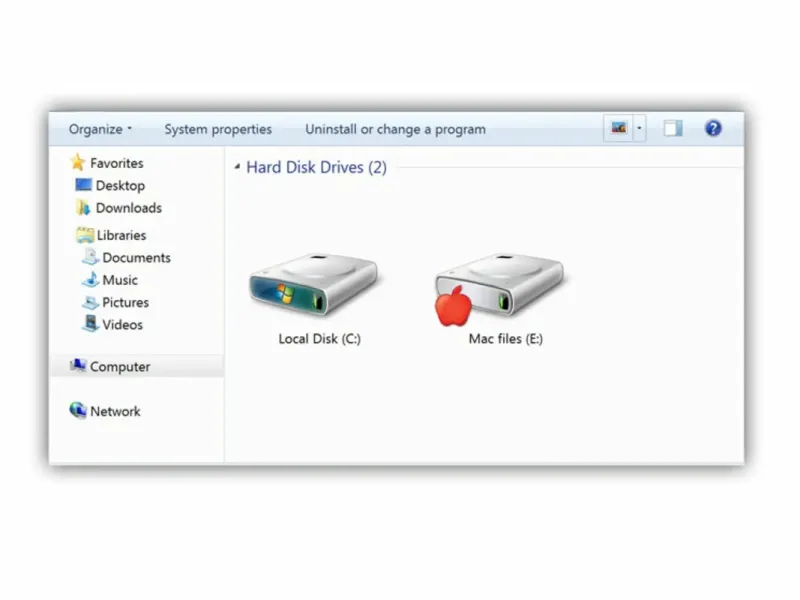Open Pictures library in sidebar

(126, 303)
